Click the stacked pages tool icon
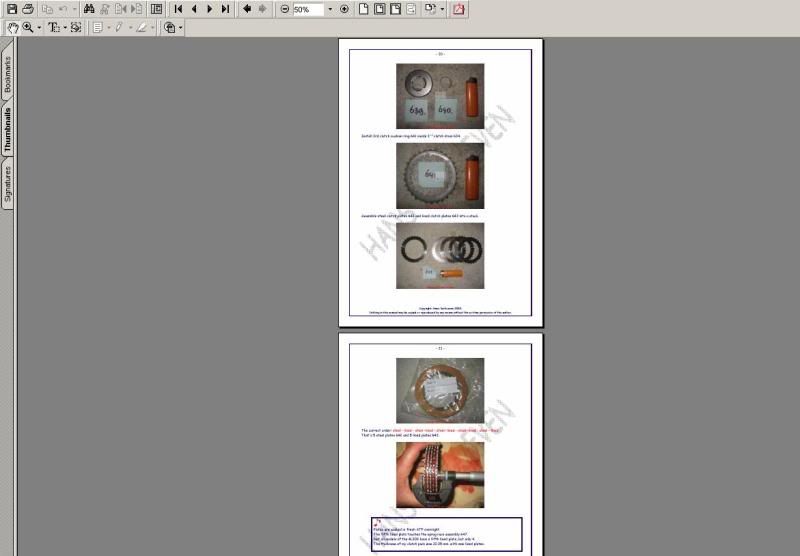The height and width of the screenshot is (556, 800). [169, 28]
